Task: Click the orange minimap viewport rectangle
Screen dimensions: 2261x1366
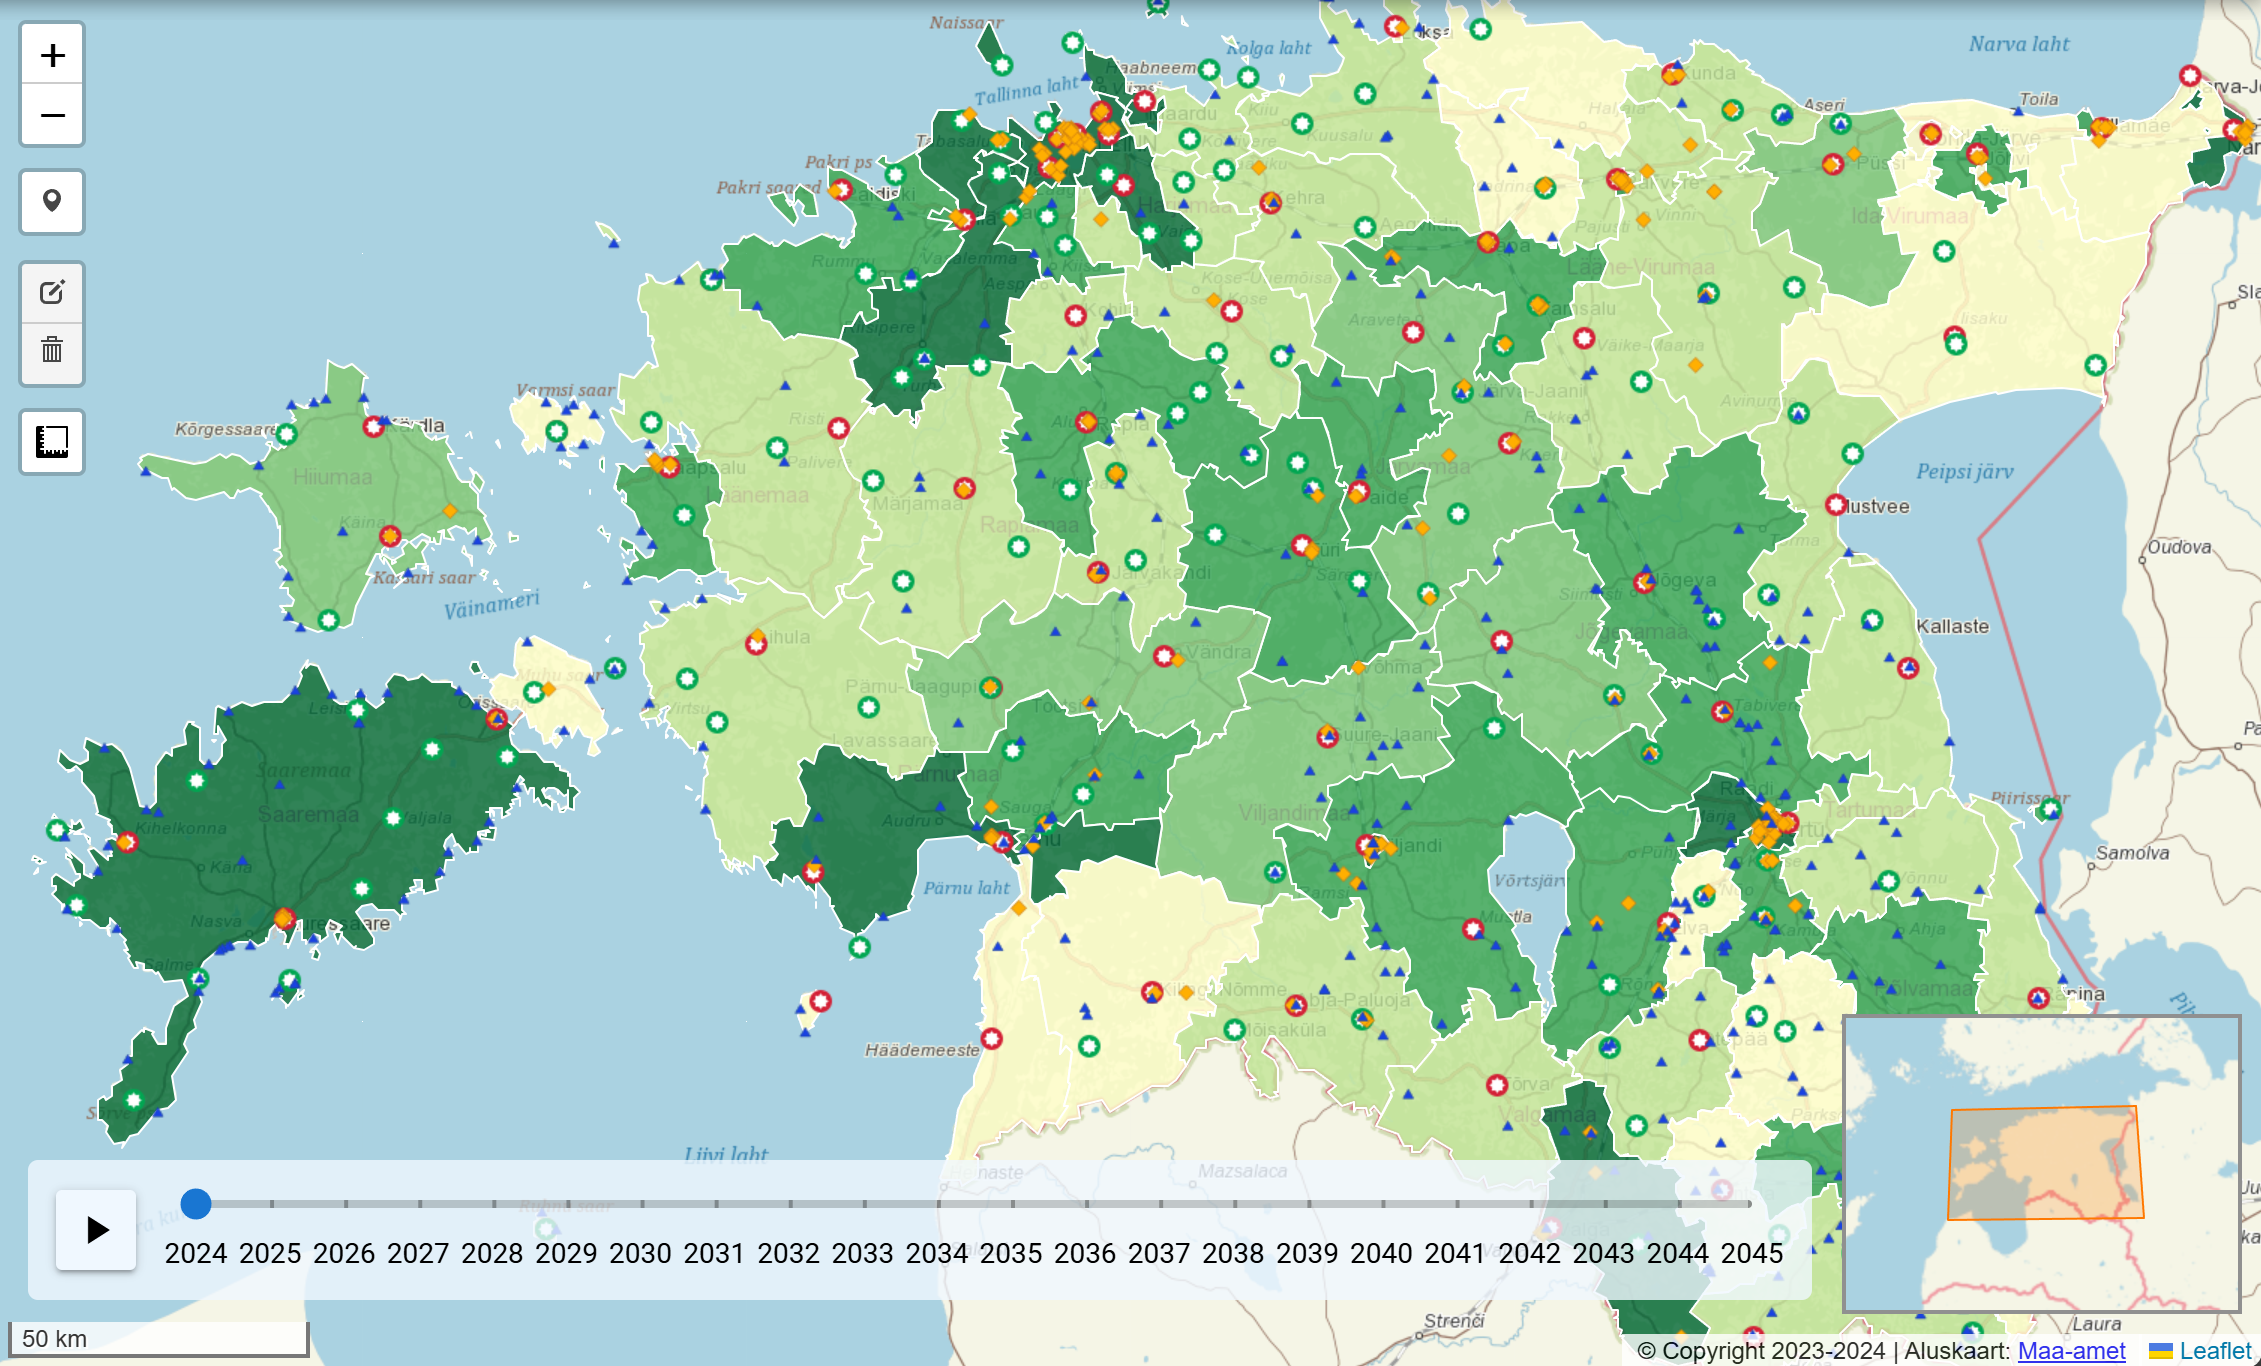Action: [2045, 1163]
